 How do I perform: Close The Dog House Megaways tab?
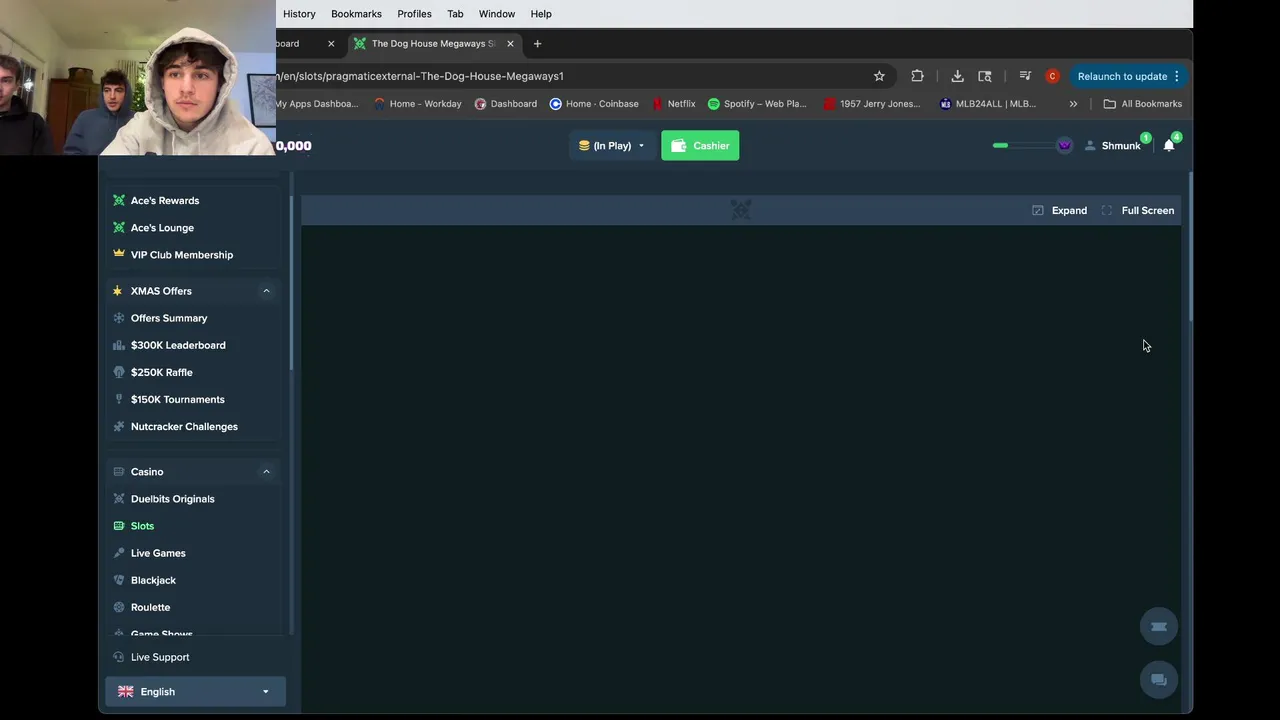click(x=510, y=44)
